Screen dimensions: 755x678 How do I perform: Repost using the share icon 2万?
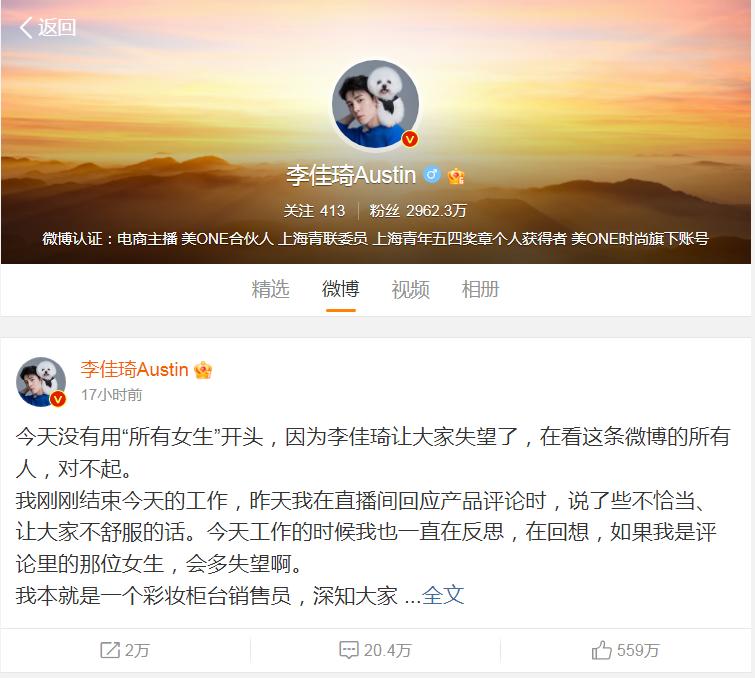[125, 650]
